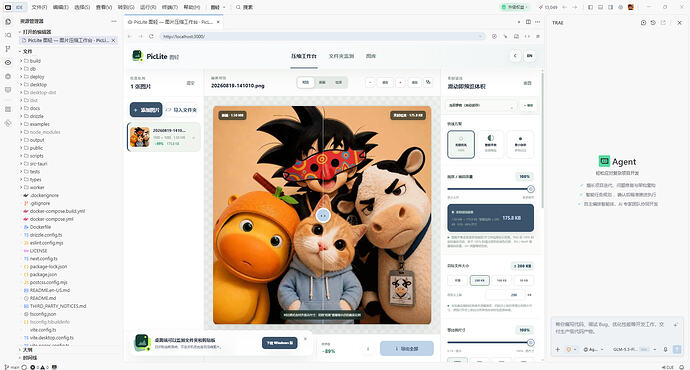Open the agent mode dropdown in chat input
Screen dimensions: 690x370
click(x=592, y=349)
